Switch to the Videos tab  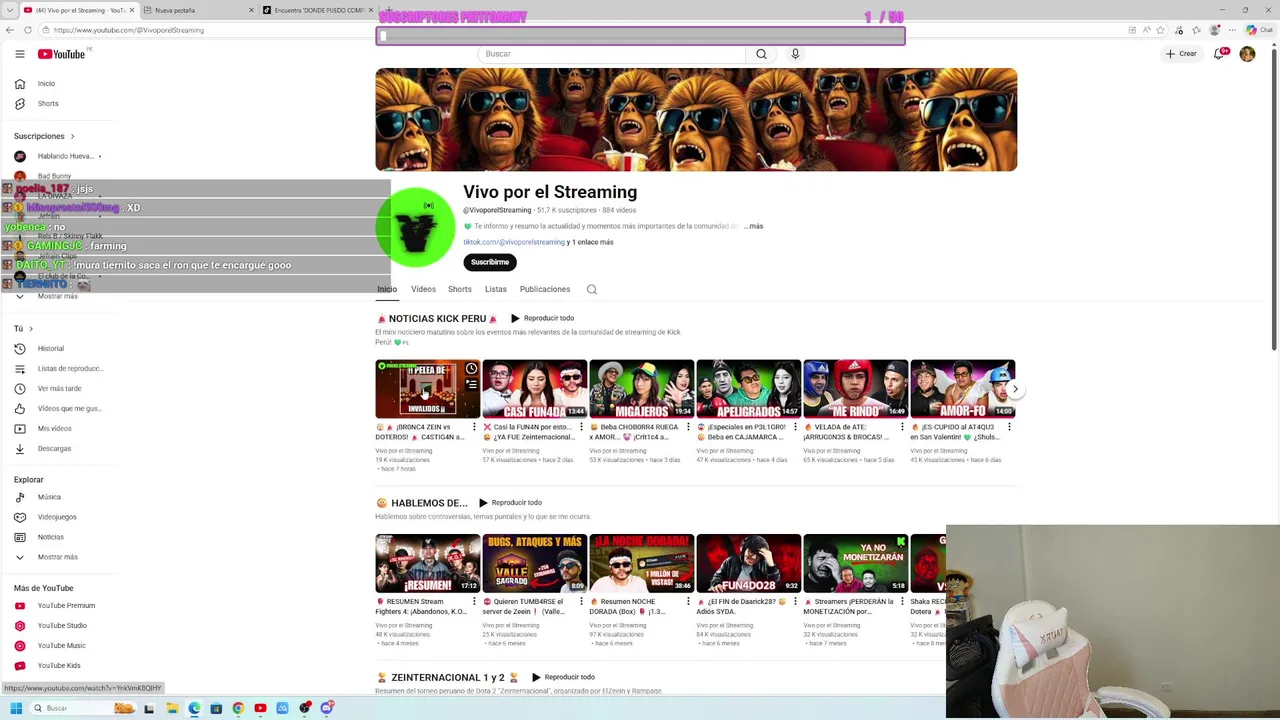423,290
